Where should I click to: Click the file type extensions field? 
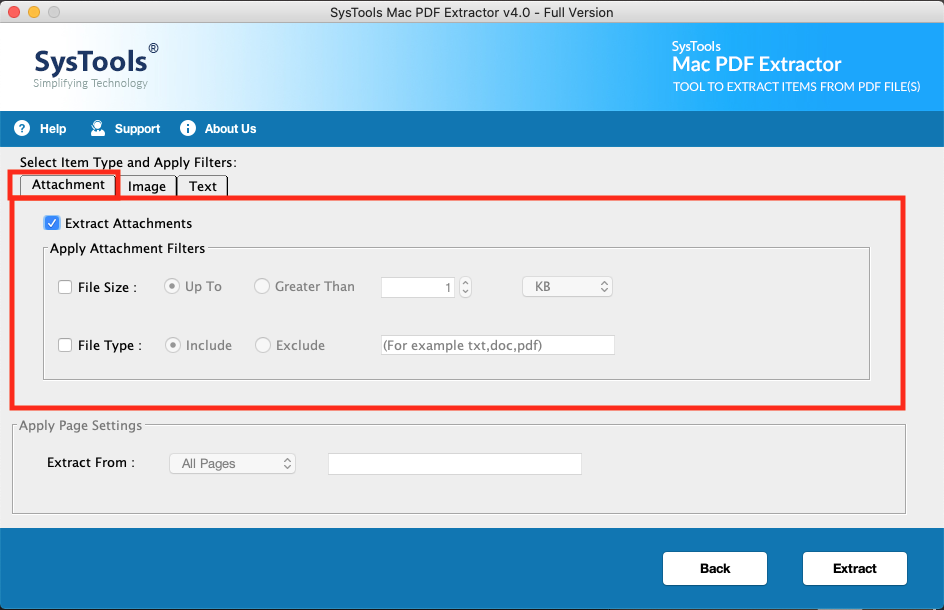click(498, 345)
